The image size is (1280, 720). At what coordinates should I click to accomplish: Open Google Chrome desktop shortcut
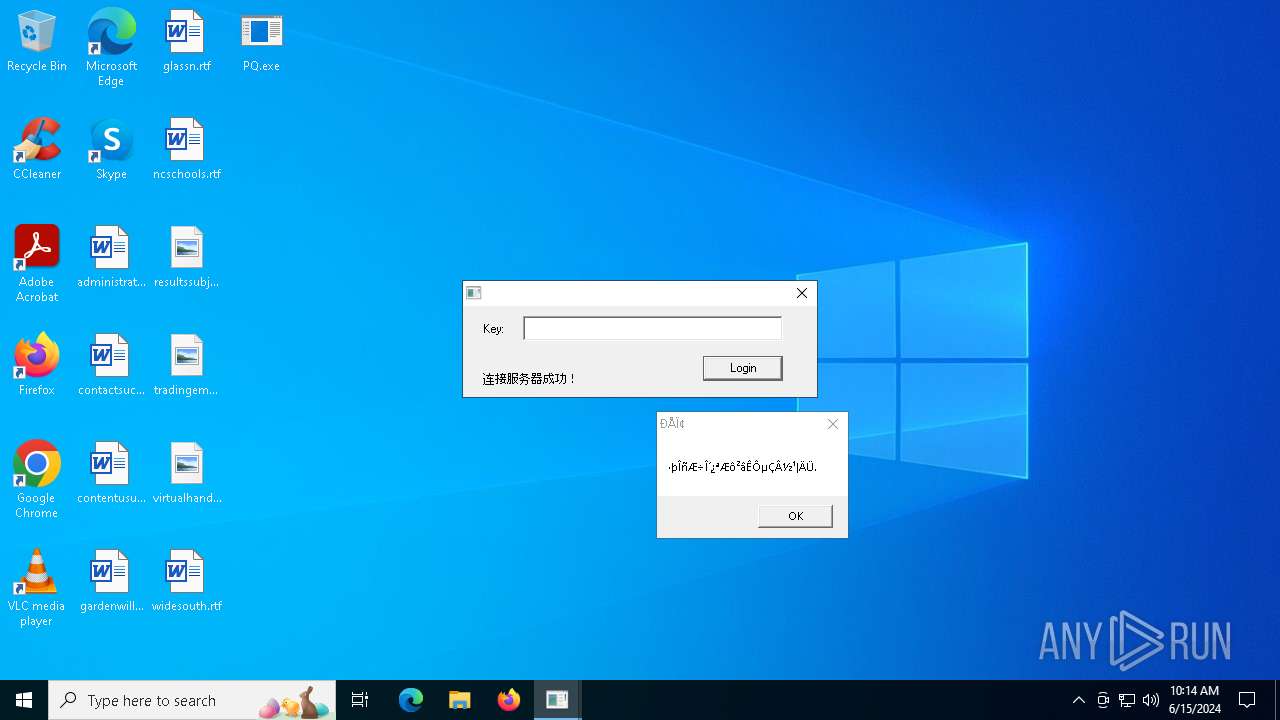coord(37,480)
